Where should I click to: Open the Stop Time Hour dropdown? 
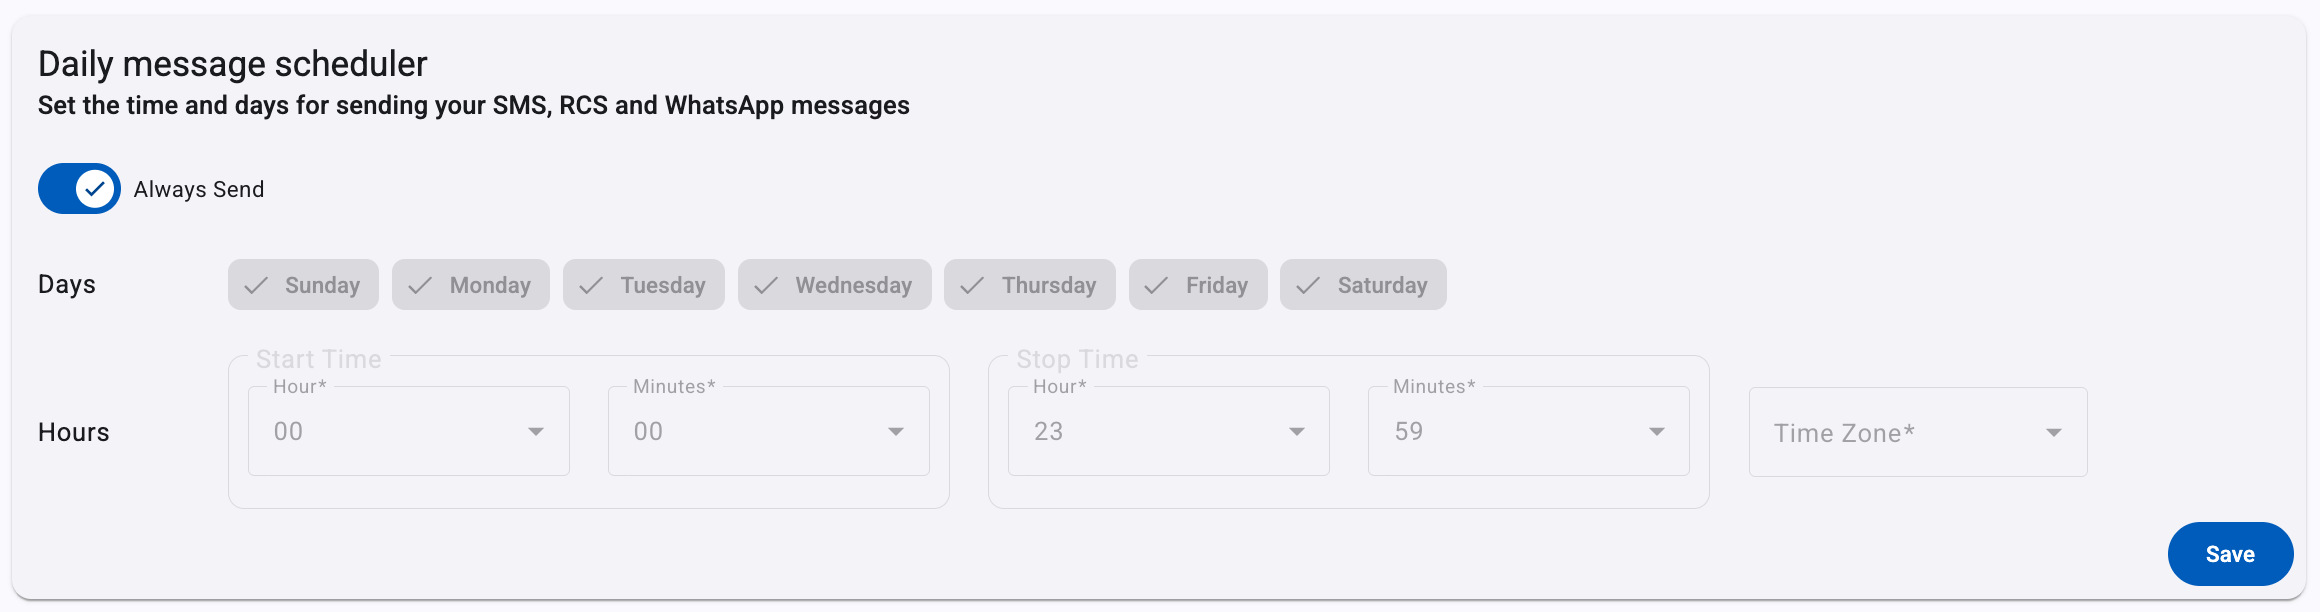coord(1169,431)
